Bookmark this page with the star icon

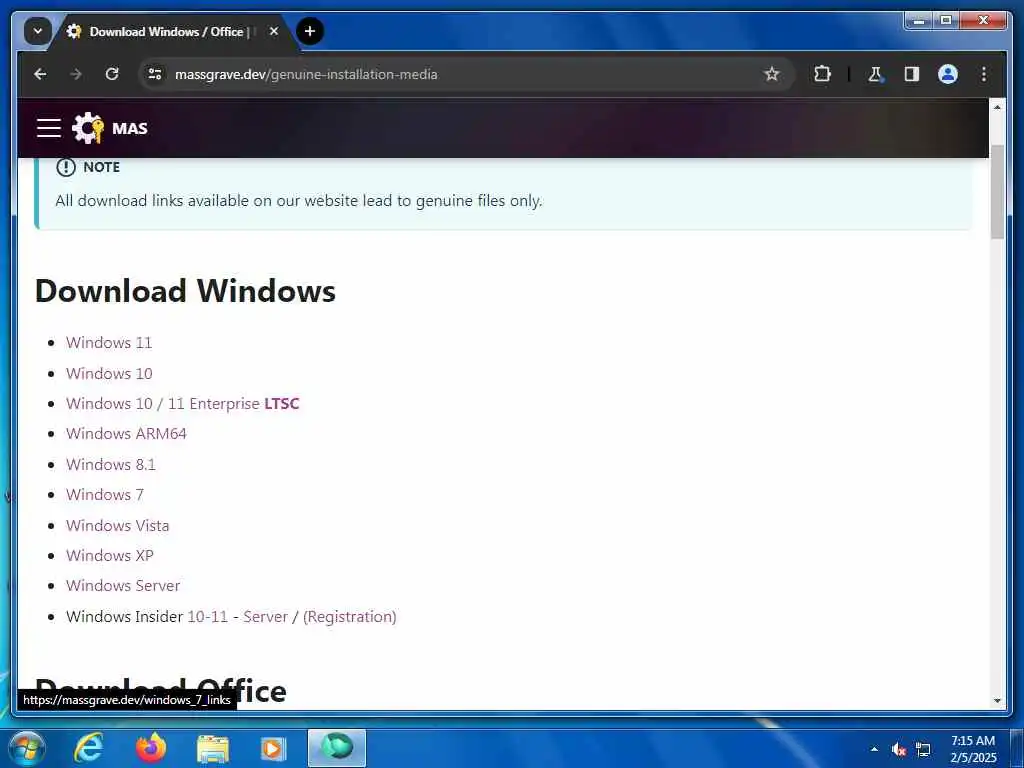click(x=772, y=74)
